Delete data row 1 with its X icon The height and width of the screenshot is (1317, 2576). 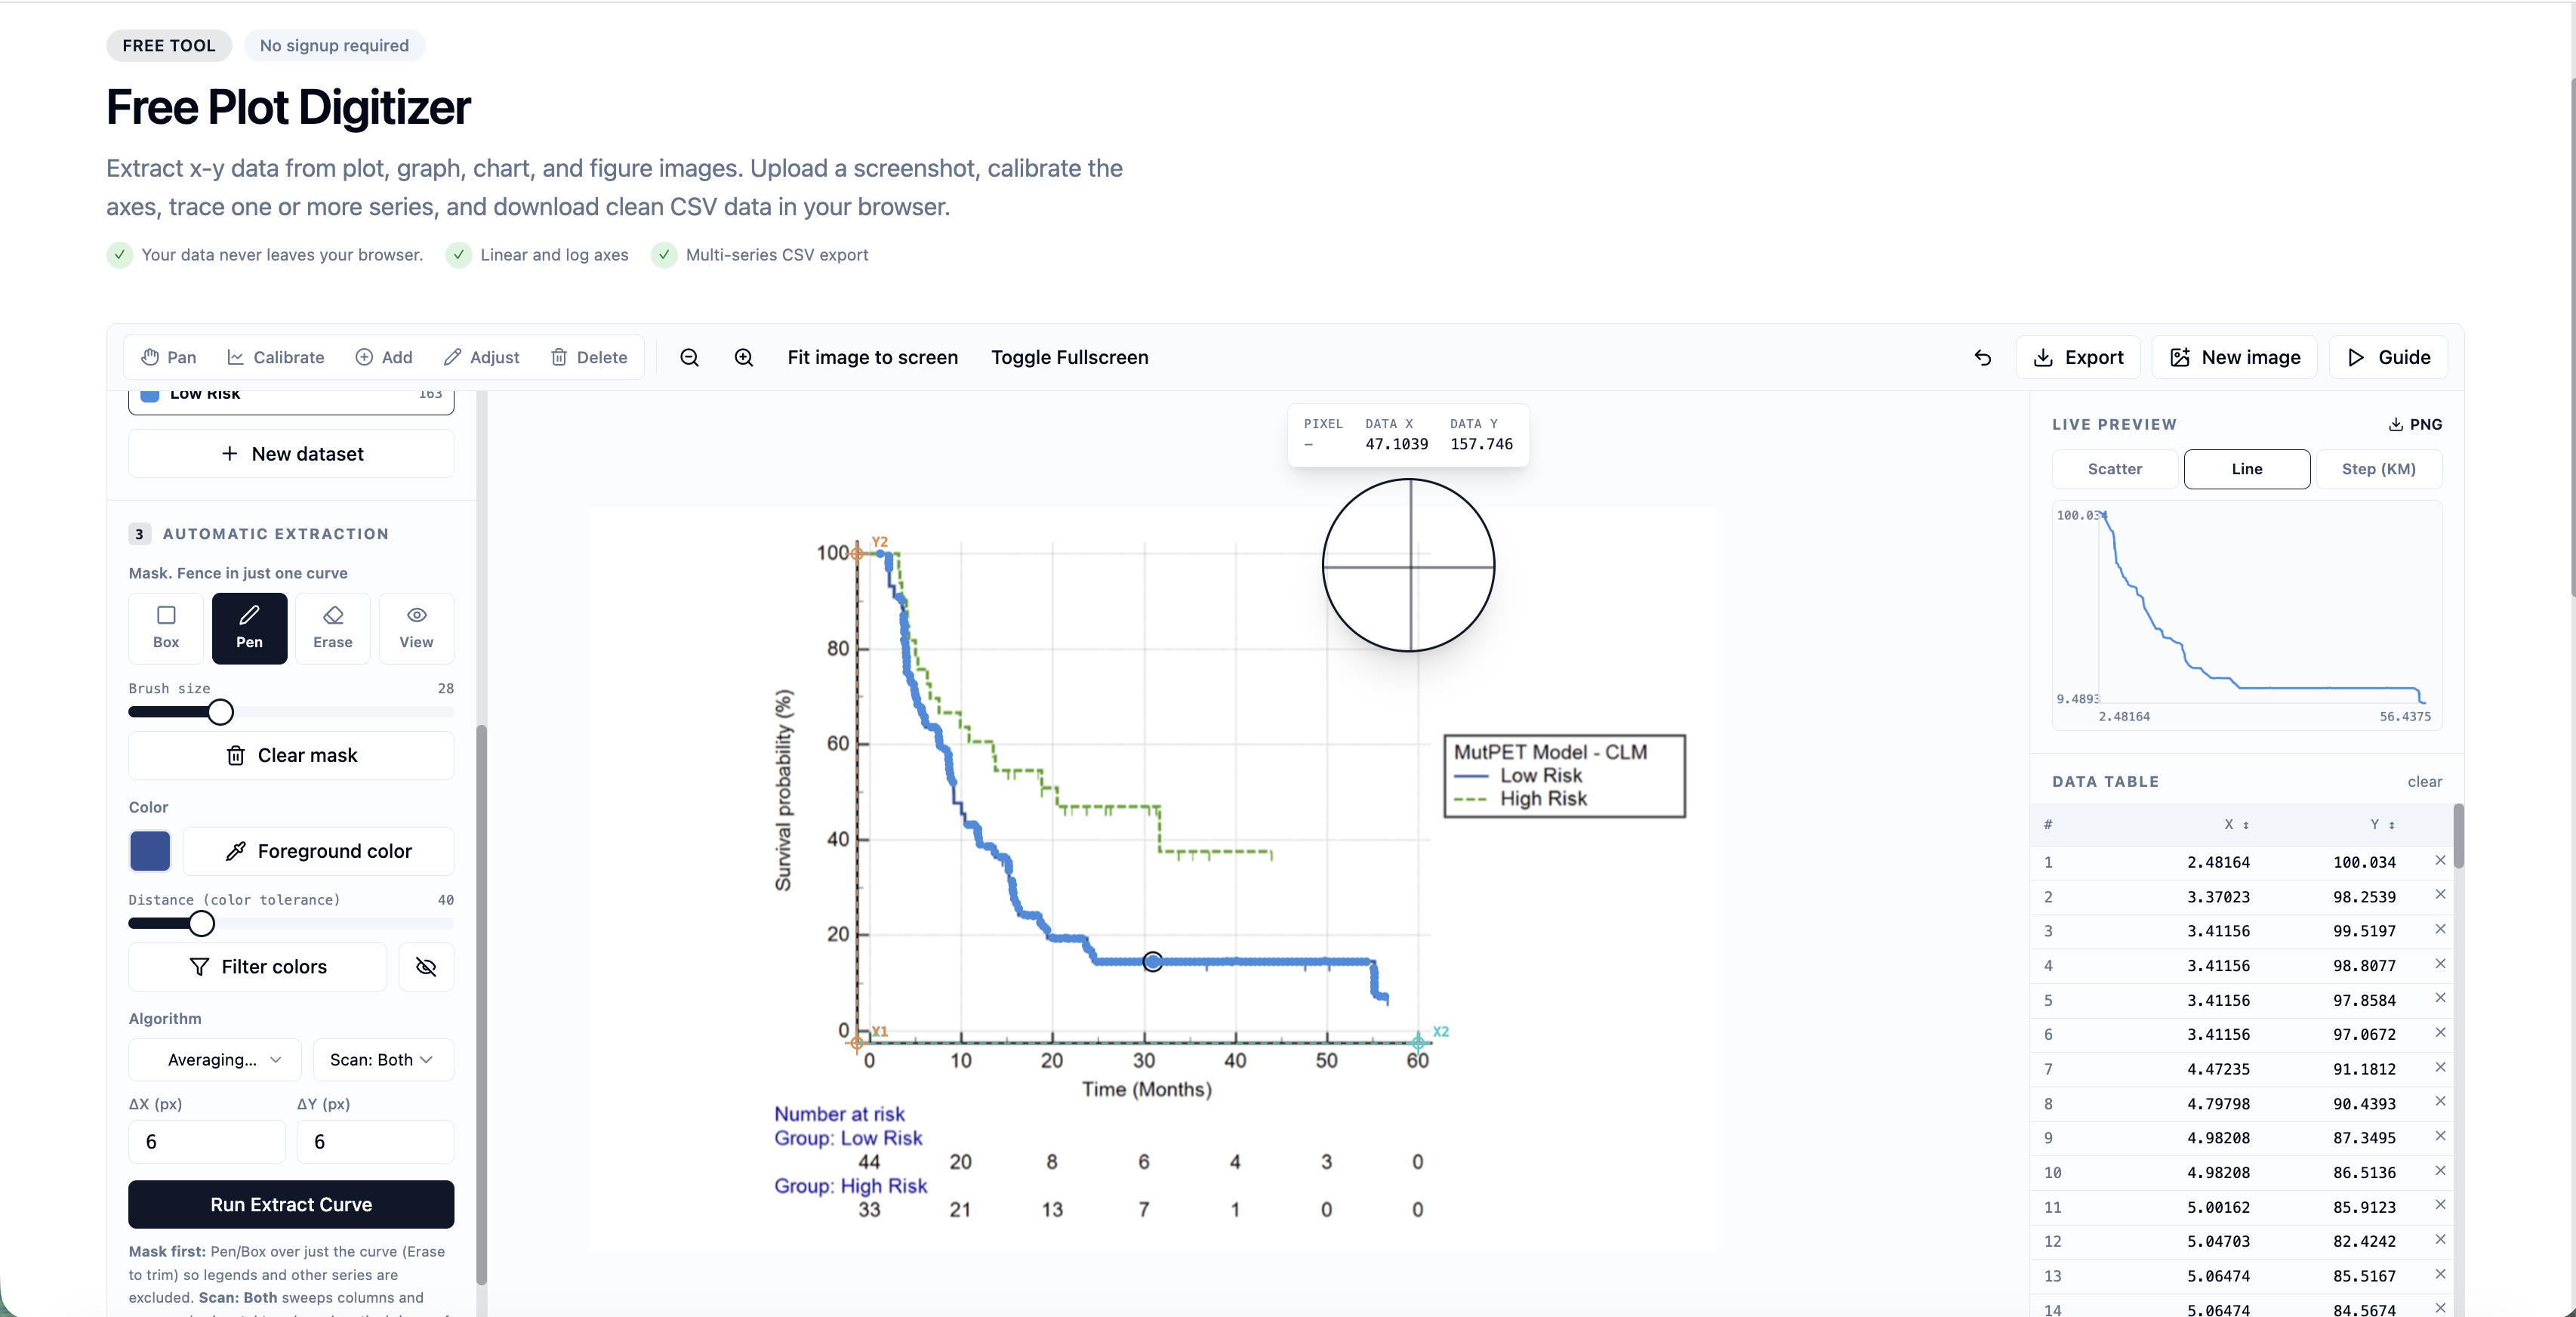pyautogui.click(x=2440, y=860)
